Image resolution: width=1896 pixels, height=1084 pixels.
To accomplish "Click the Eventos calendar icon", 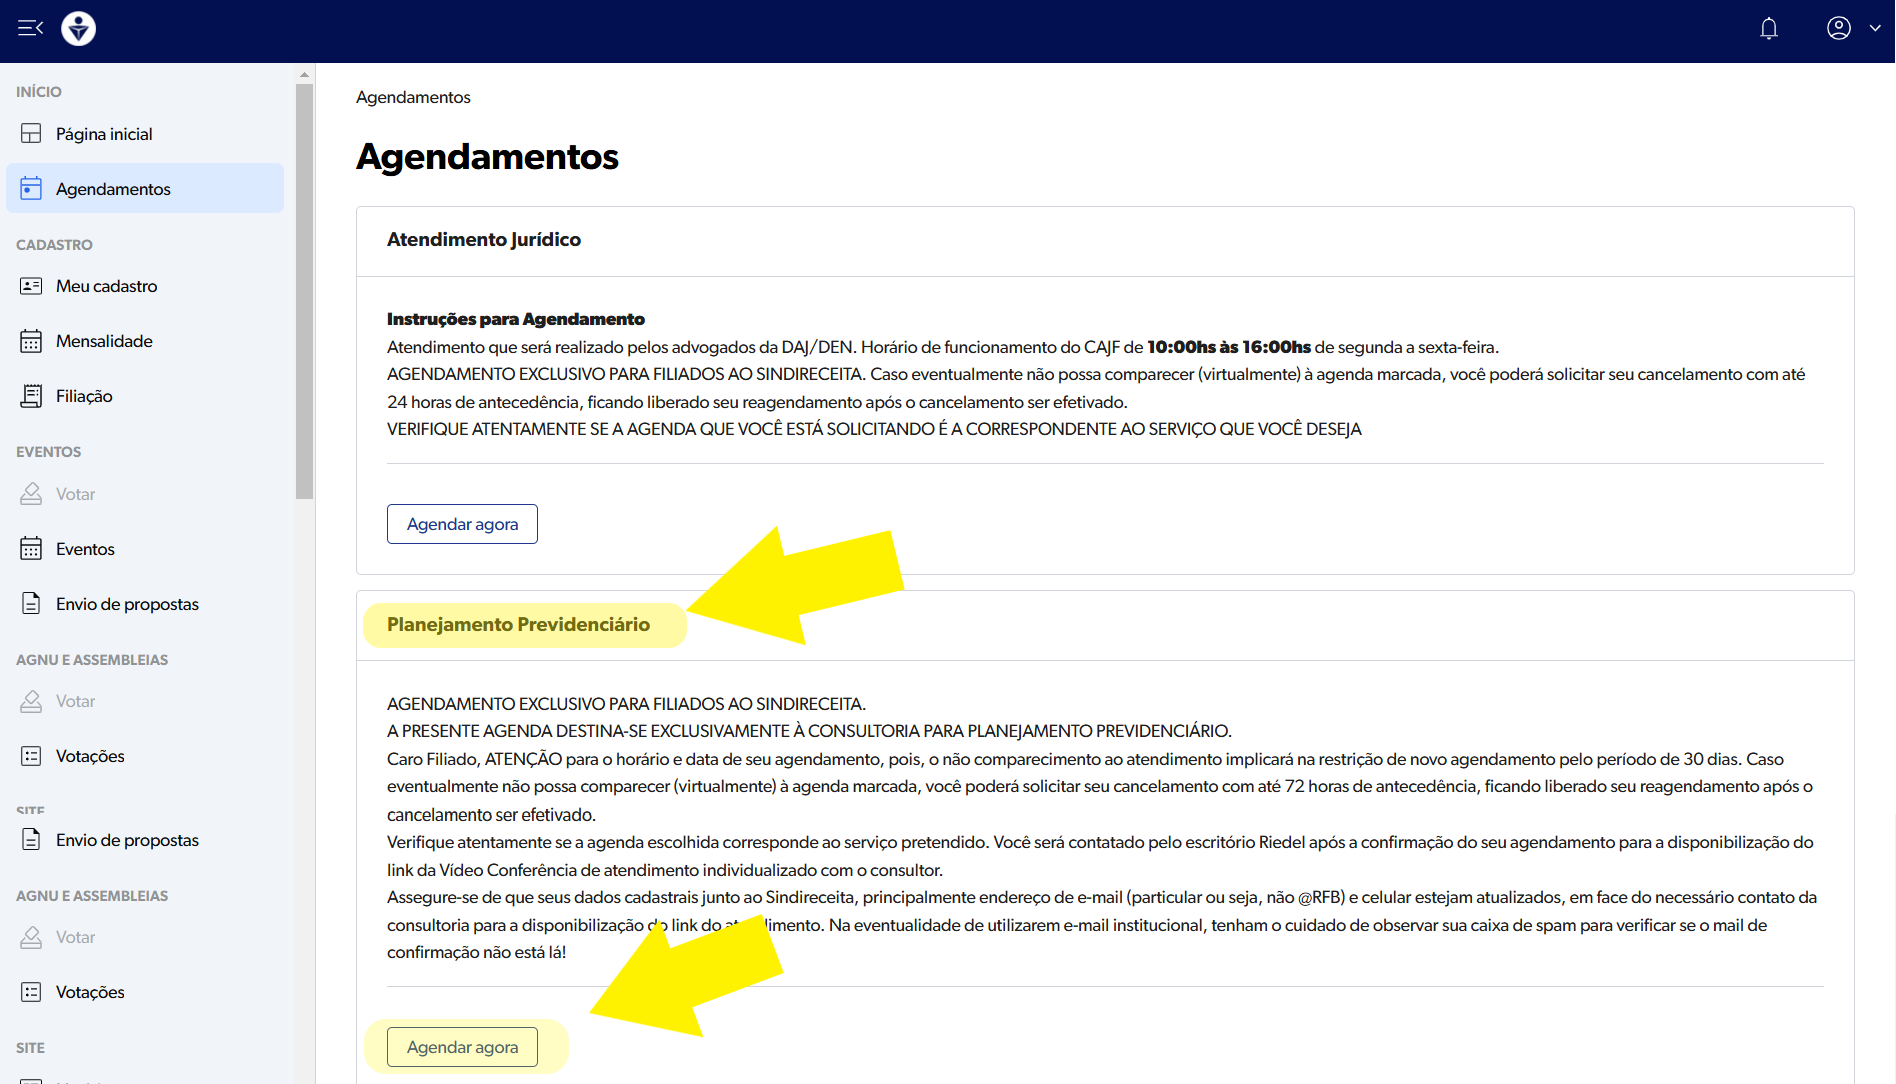I will click(x=31, y=549).
